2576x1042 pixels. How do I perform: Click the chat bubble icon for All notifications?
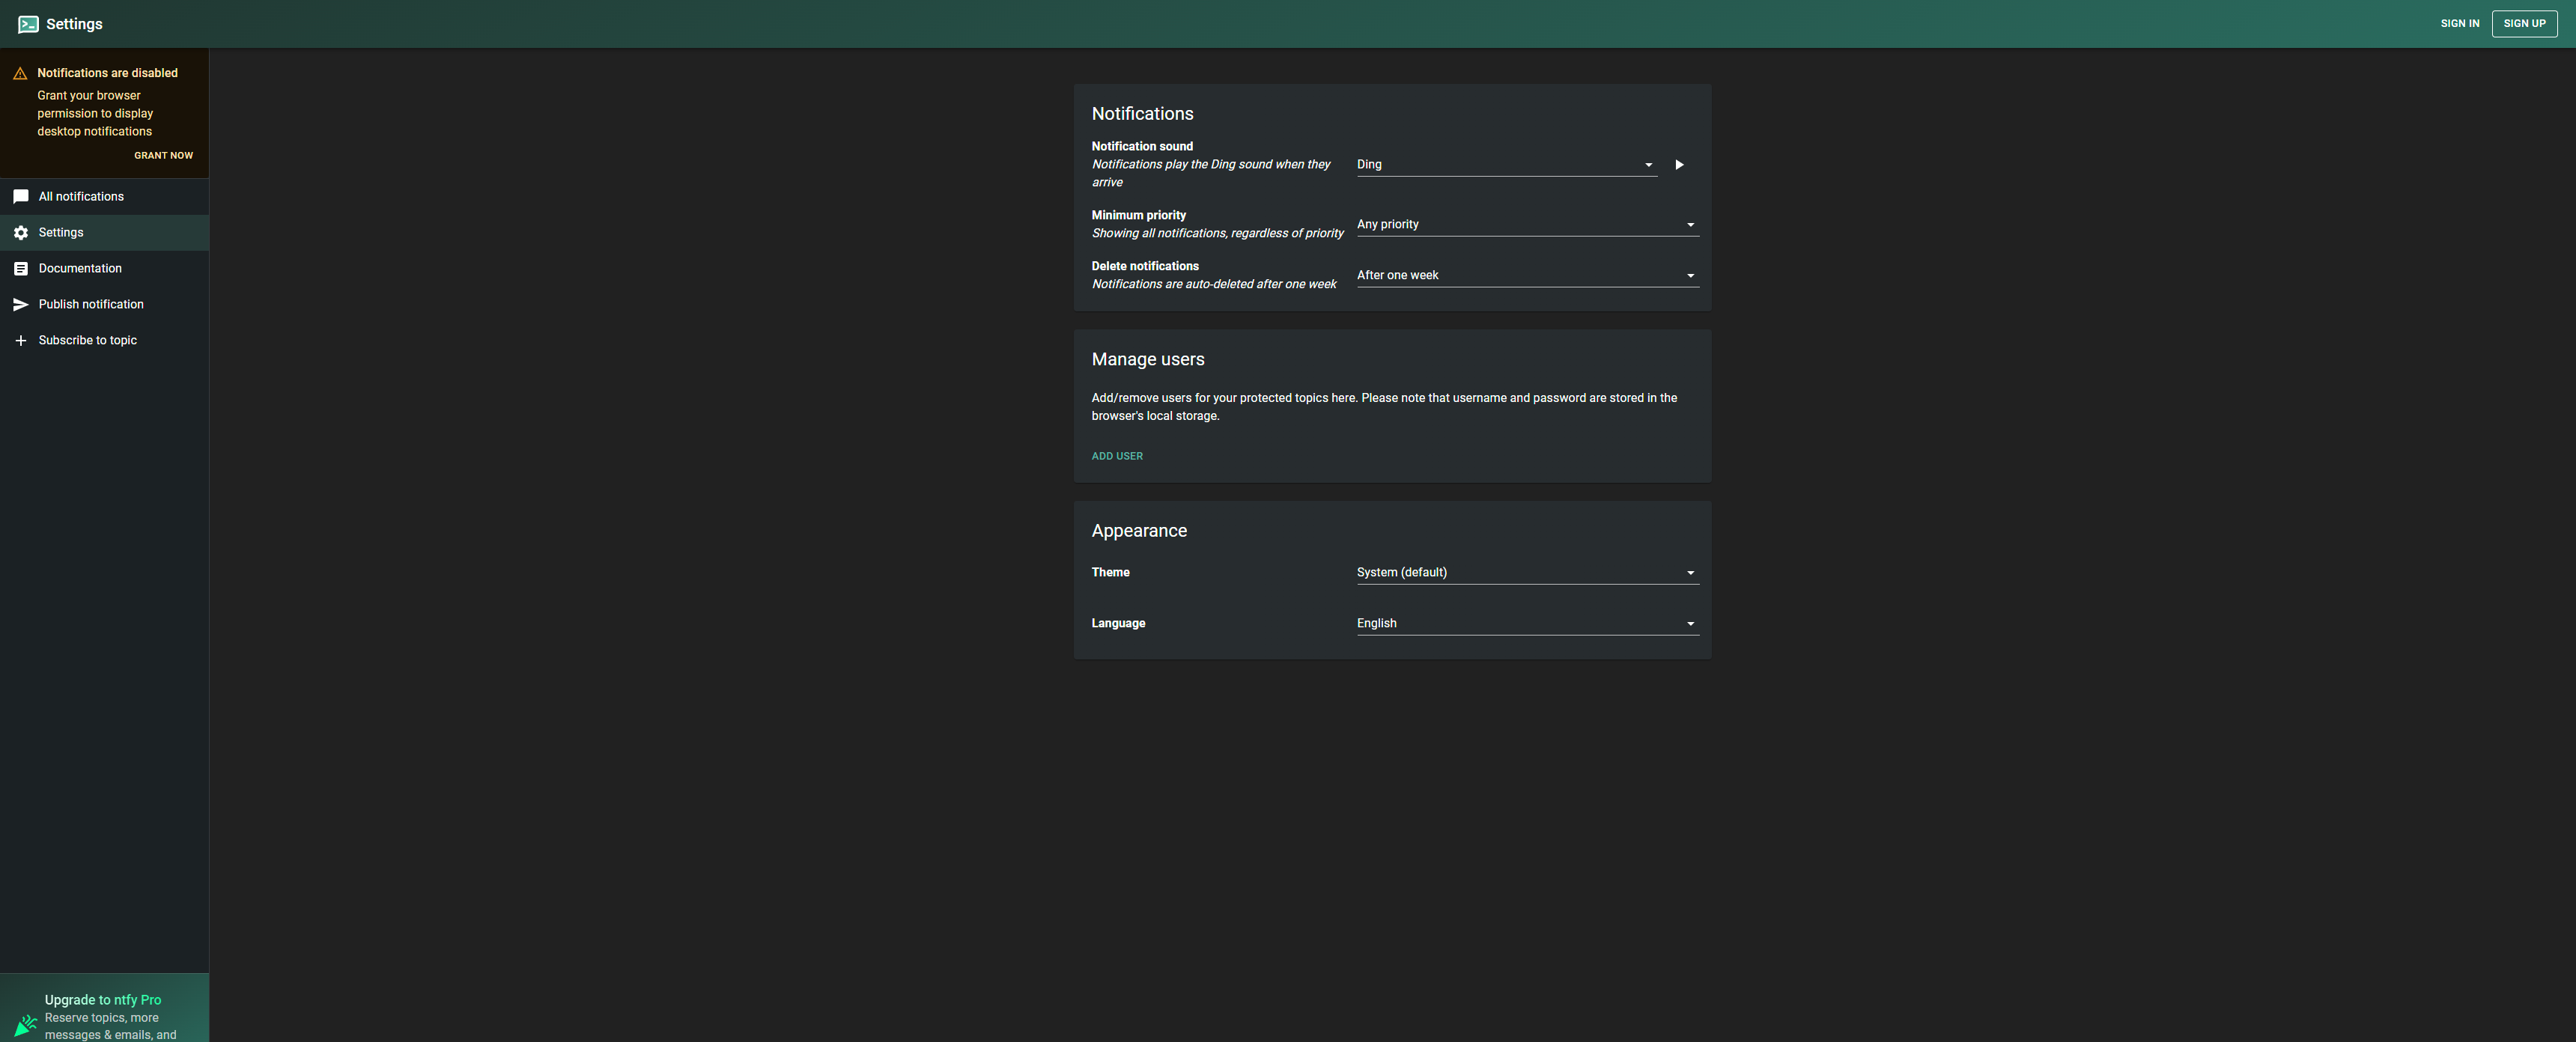pos(21,197)
